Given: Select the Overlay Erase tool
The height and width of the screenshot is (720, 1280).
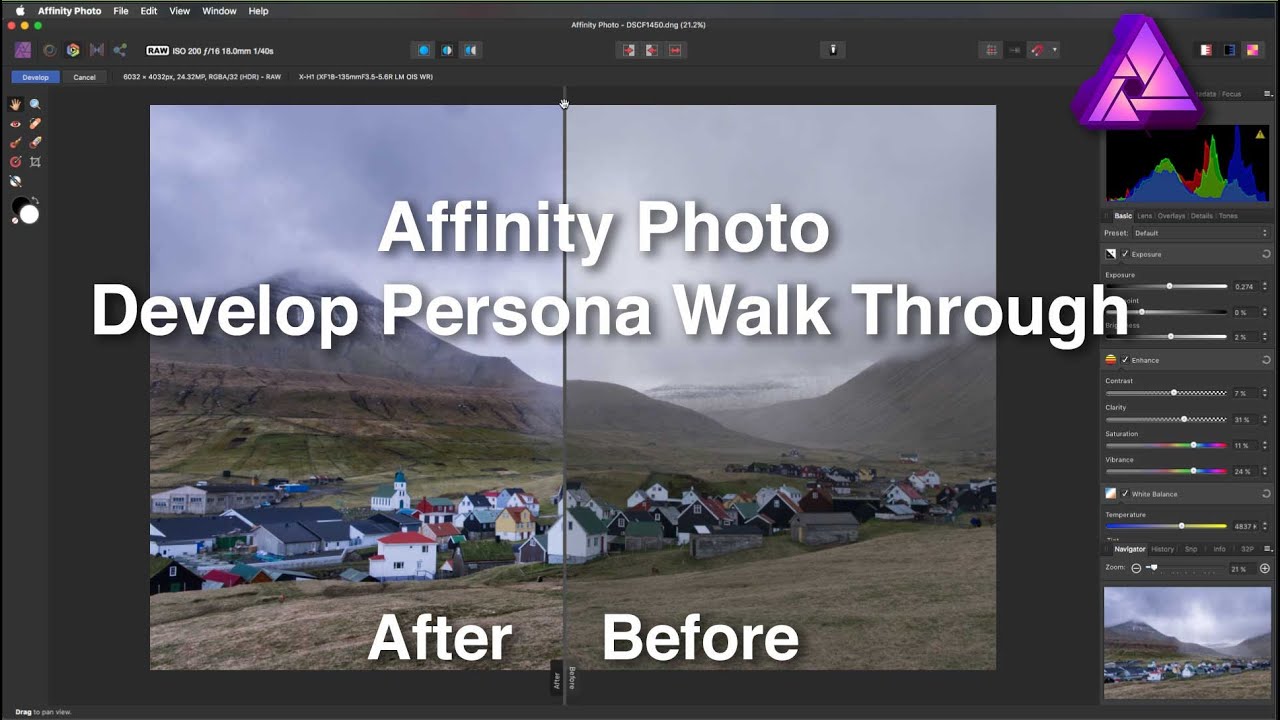Looking at the screenshot, I should tap(35, 143).
